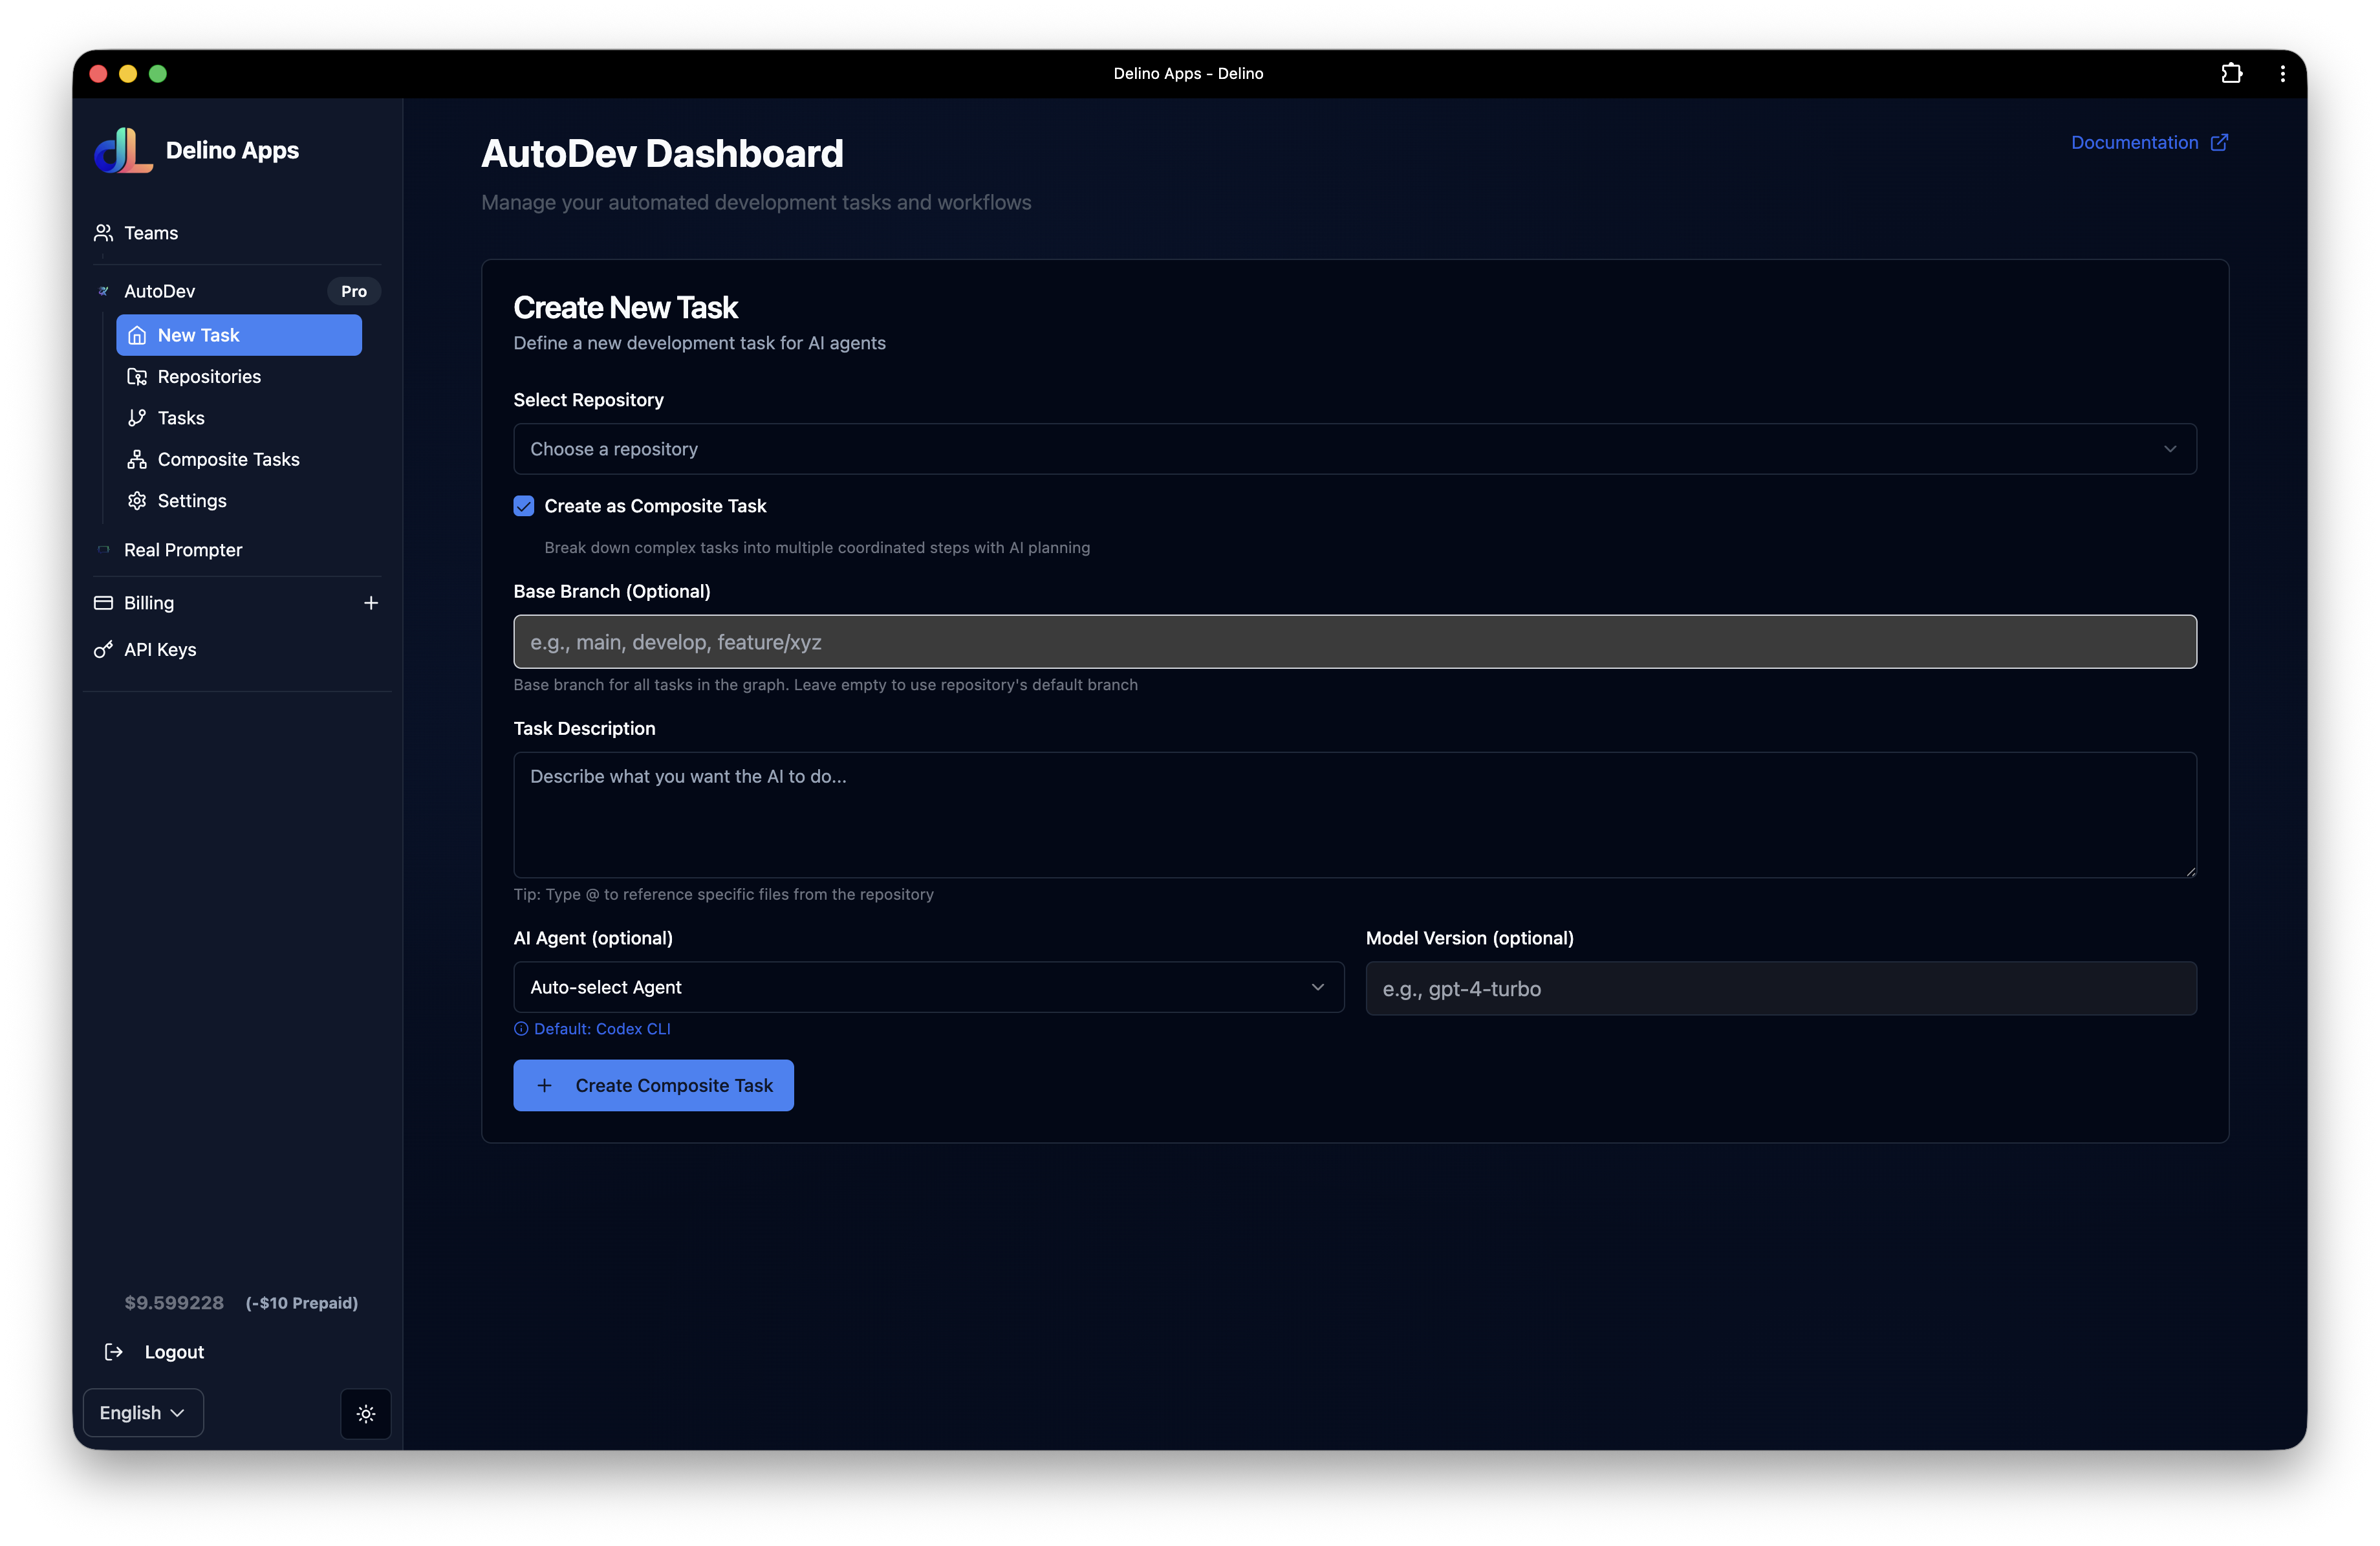Click the plus icon next to Billing

pos(371,603)
